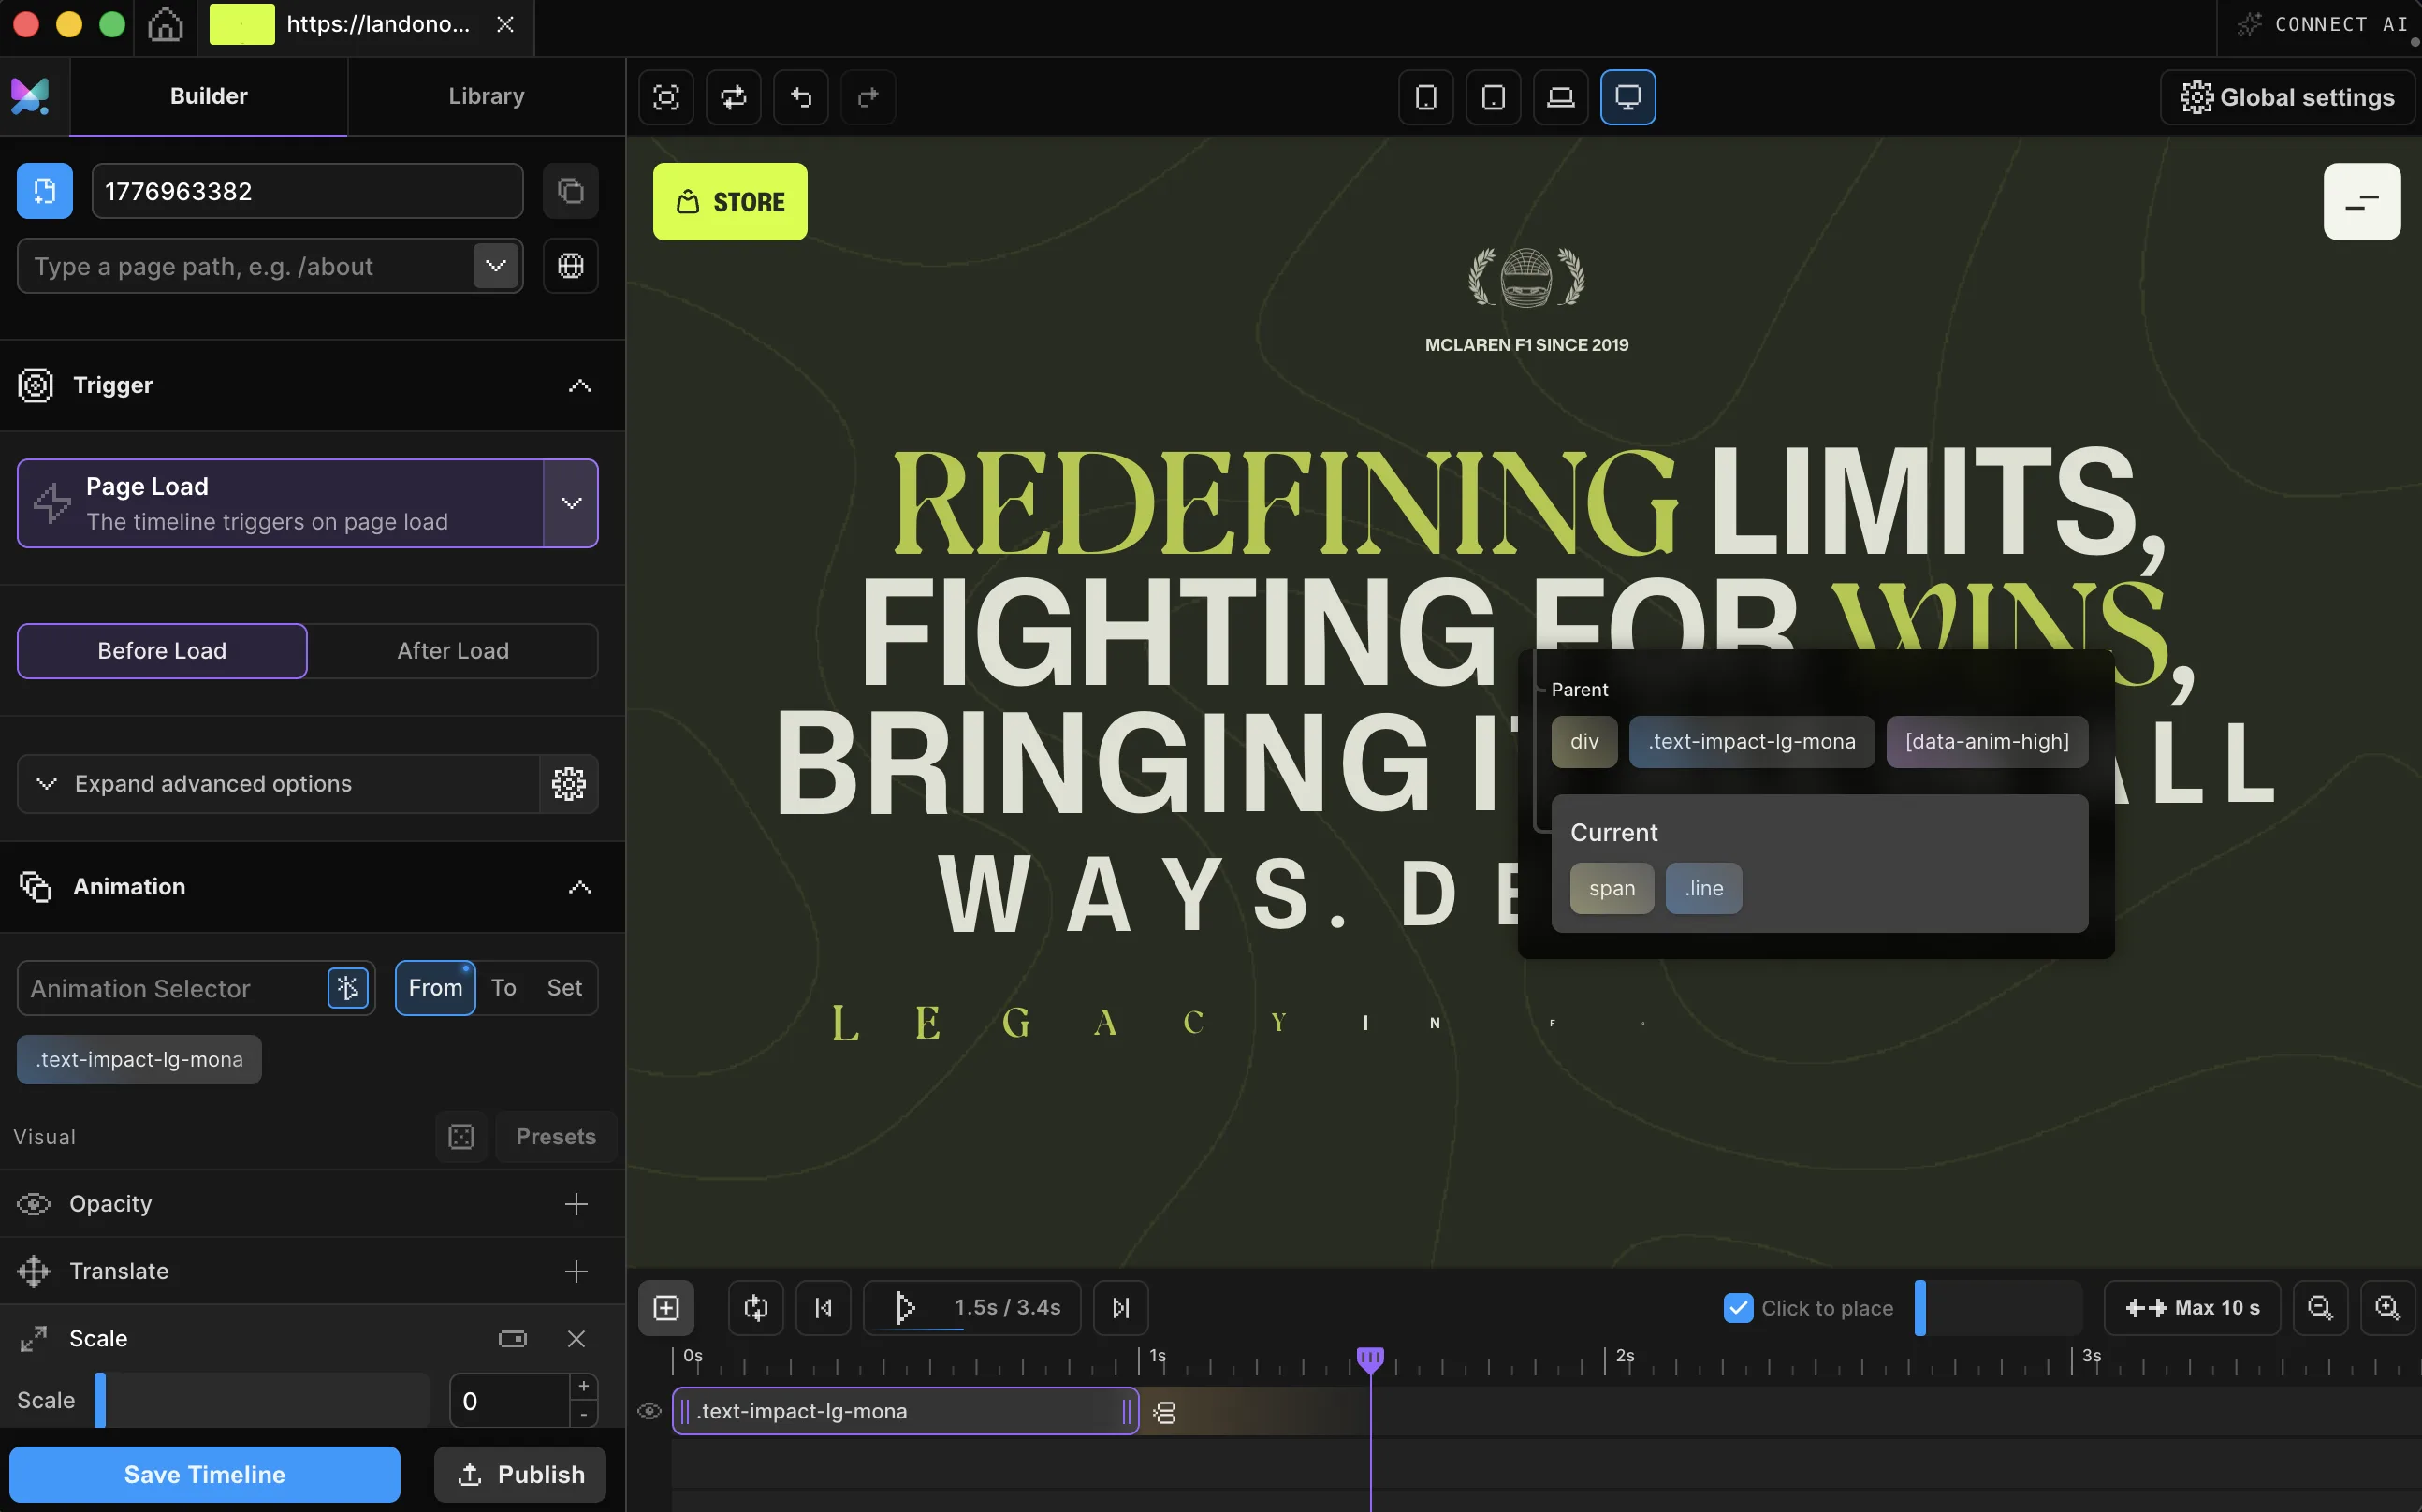Collapse the Animation section

(x=579, y=887)
